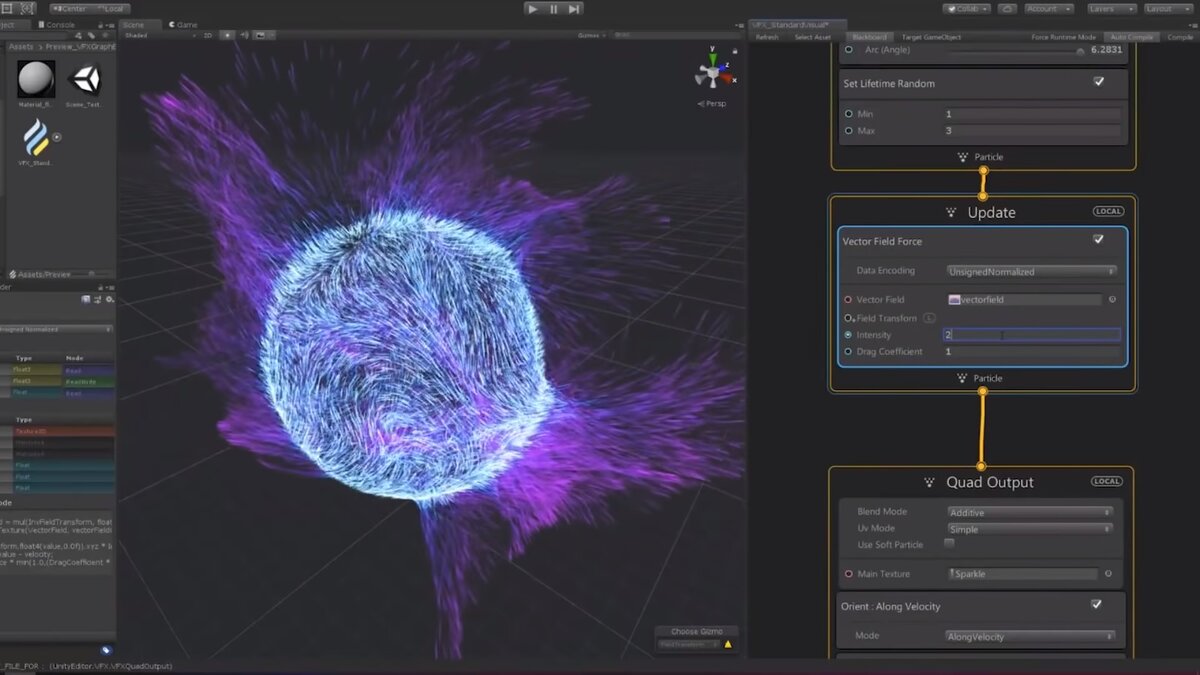Viewport: 1200px width, 675px height.
Task: Toggle scene audio icon
Action: (243, 35)
